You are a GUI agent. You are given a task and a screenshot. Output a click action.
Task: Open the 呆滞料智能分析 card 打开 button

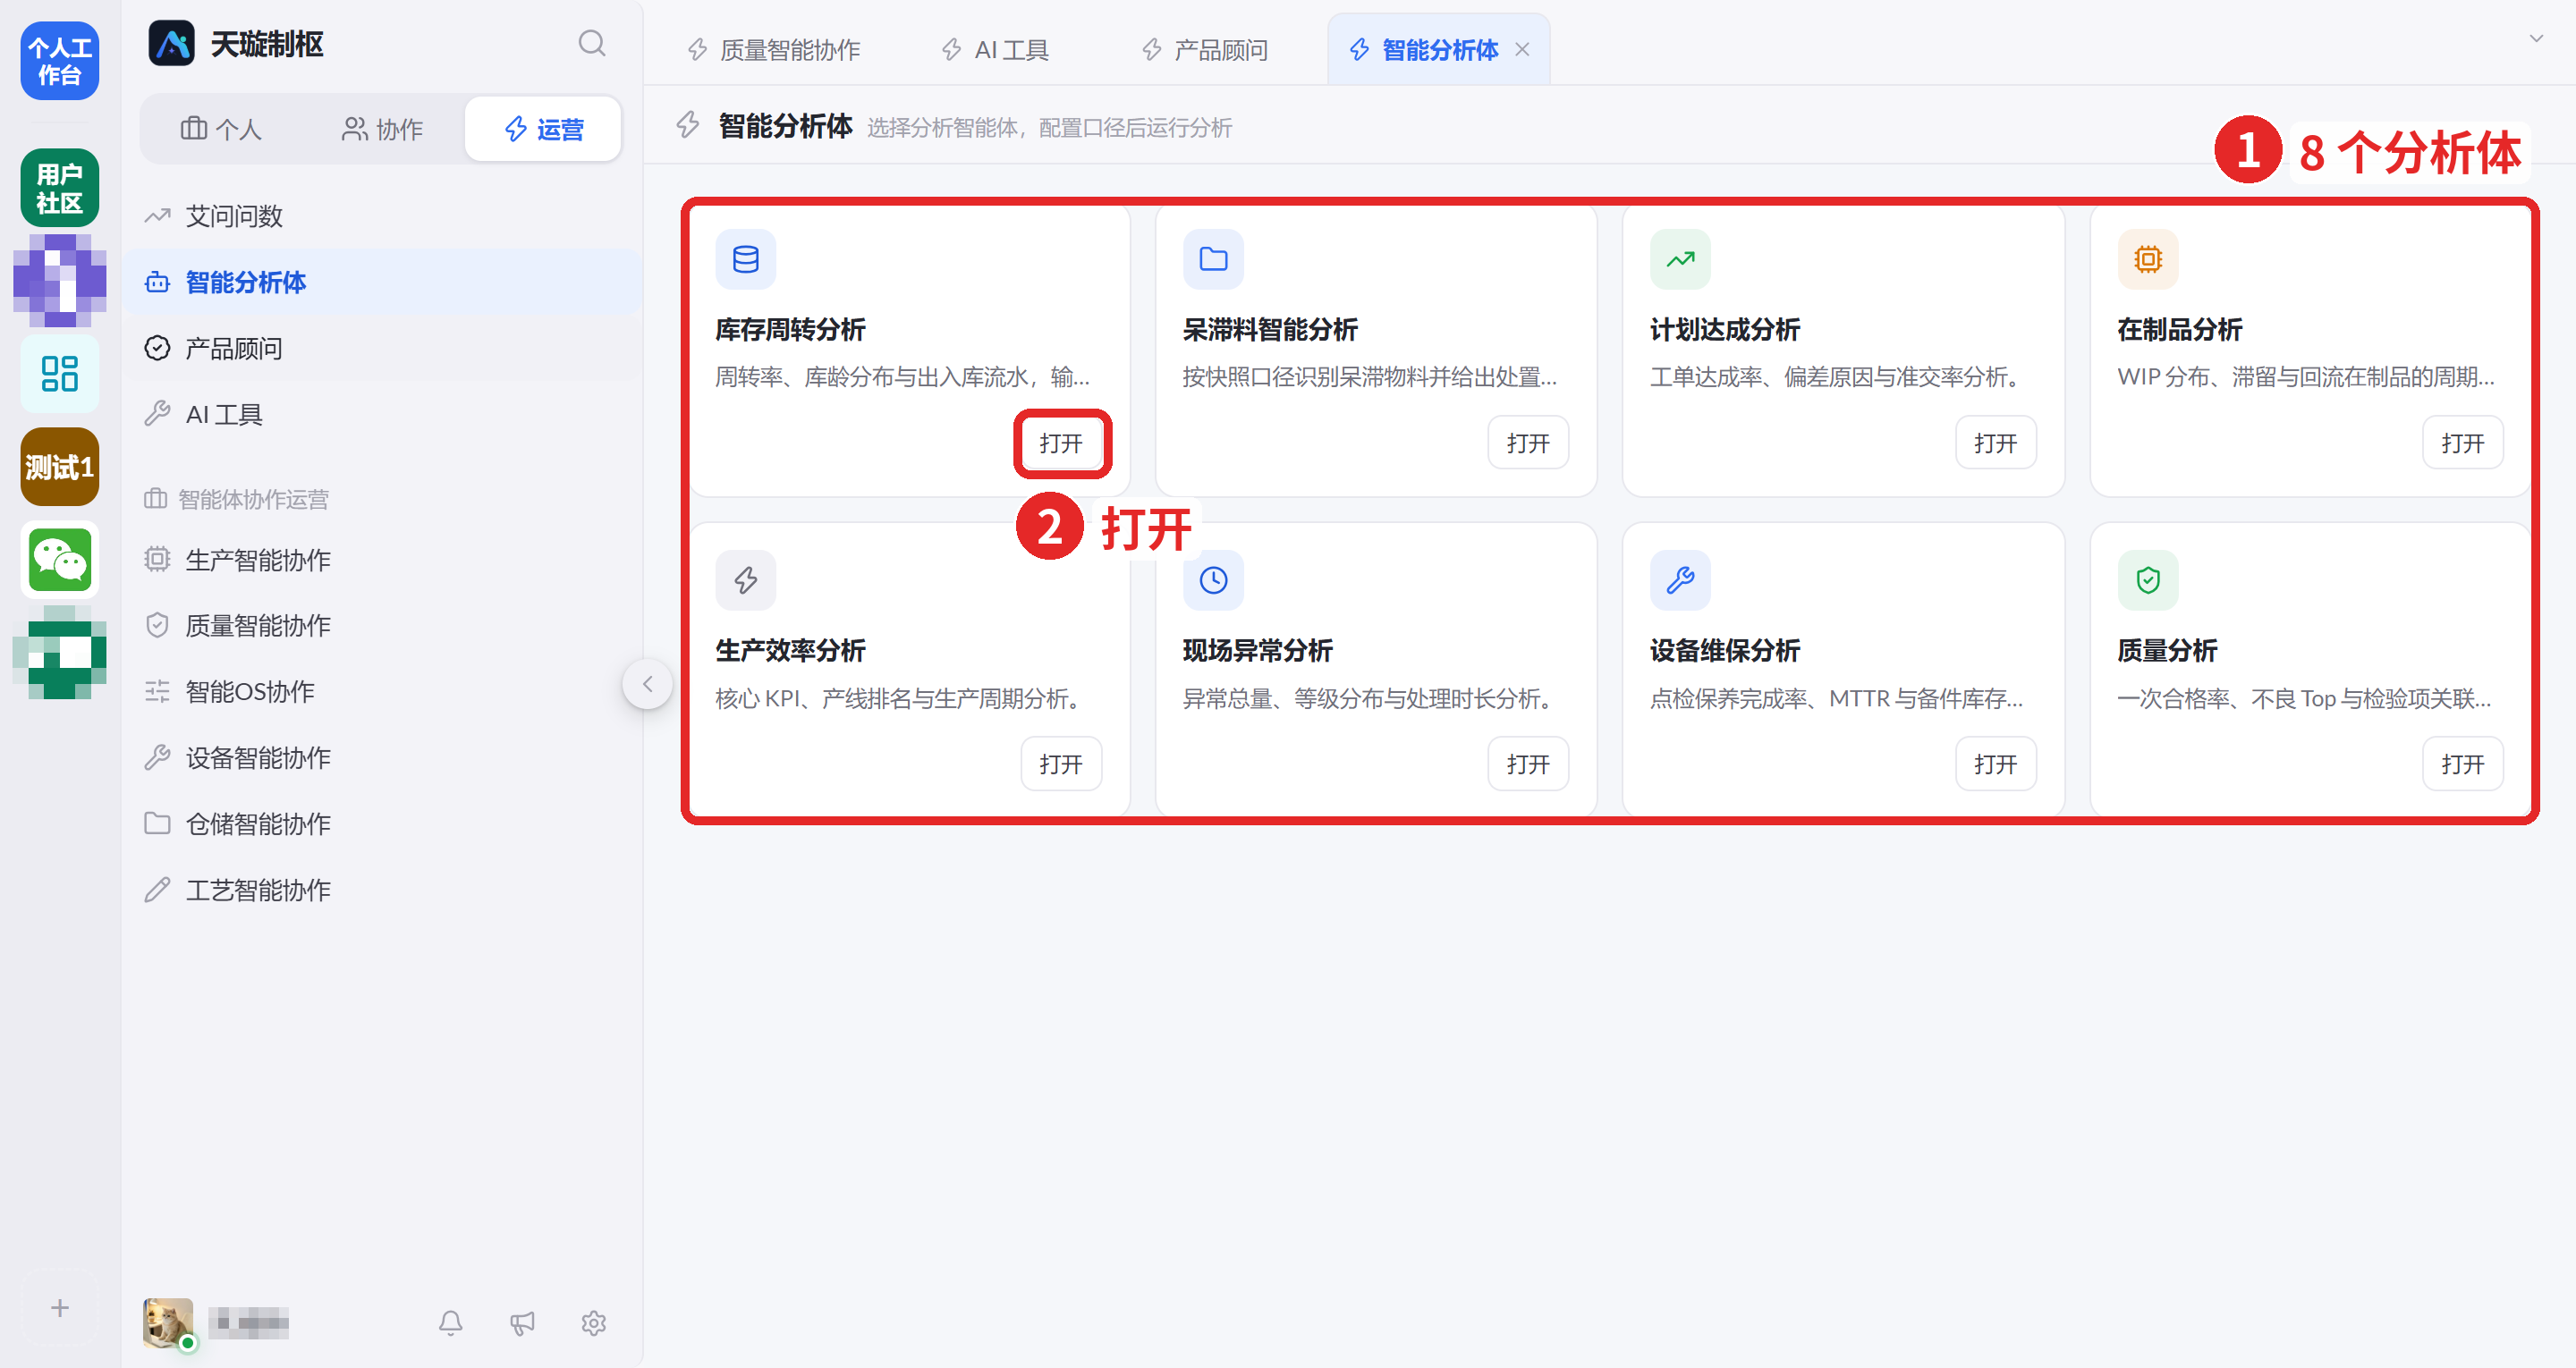pos(1528,443)
